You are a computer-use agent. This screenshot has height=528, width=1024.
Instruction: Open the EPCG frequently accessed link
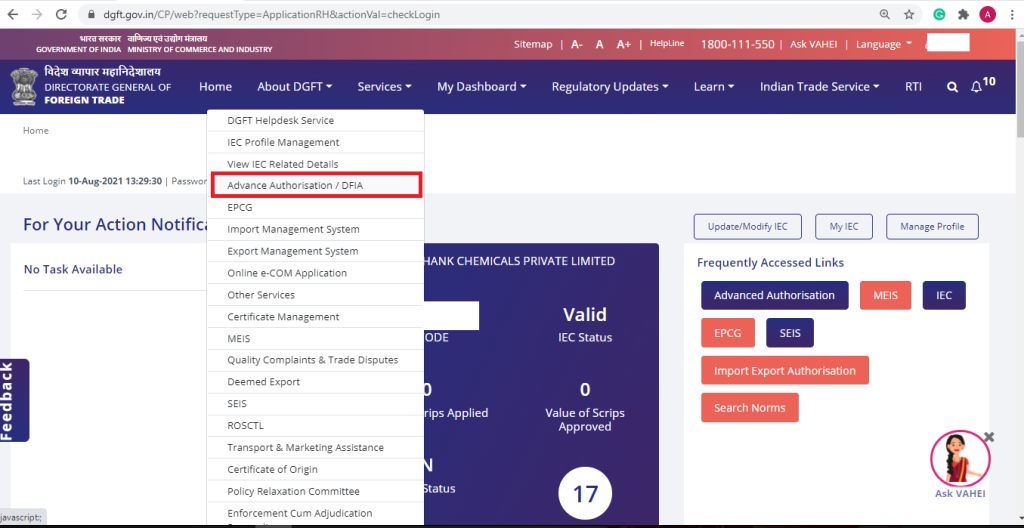click(x=728, y=333)
